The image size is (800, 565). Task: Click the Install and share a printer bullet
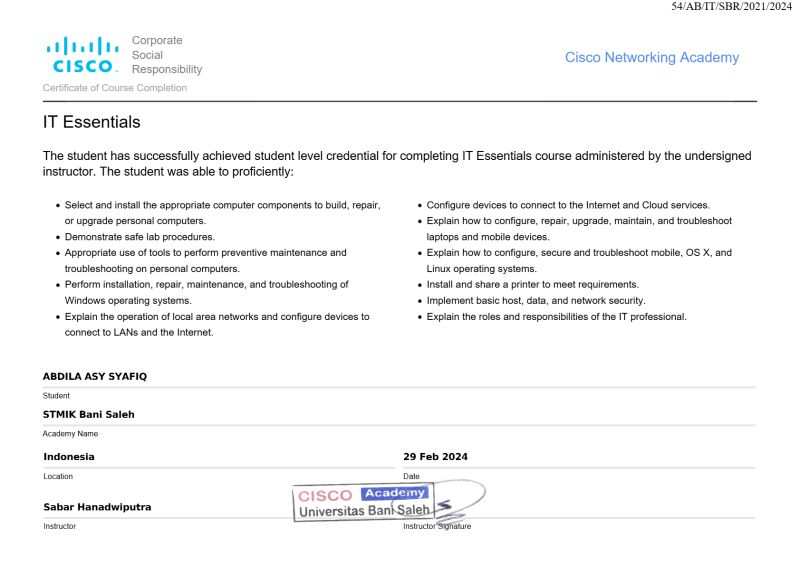coord(533,285)
